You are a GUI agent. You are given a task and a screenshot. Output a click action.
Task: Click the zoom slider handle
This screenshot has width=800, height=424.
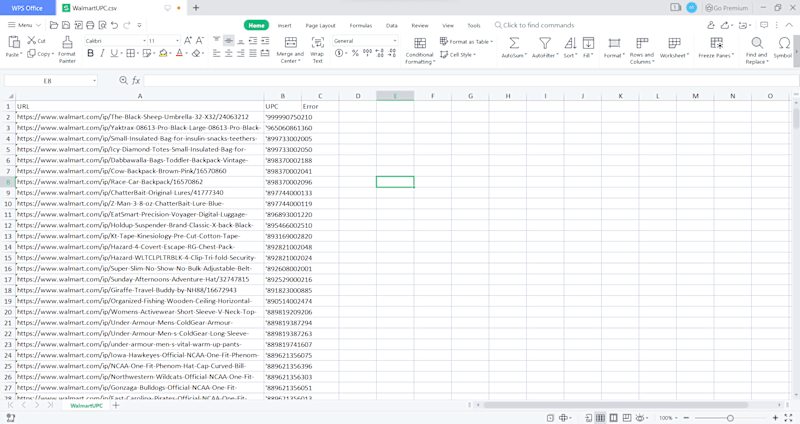730,418
